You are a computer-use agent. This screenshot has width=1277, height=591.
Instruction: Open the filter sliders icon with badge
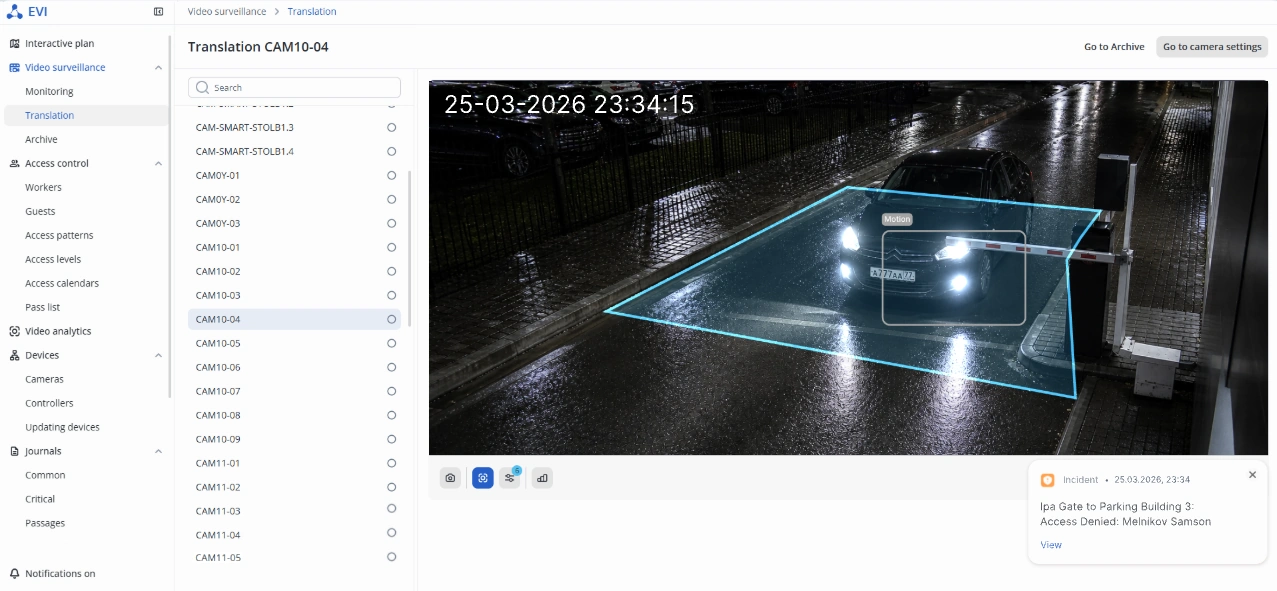pyautogui.click(x=510, y=478)
